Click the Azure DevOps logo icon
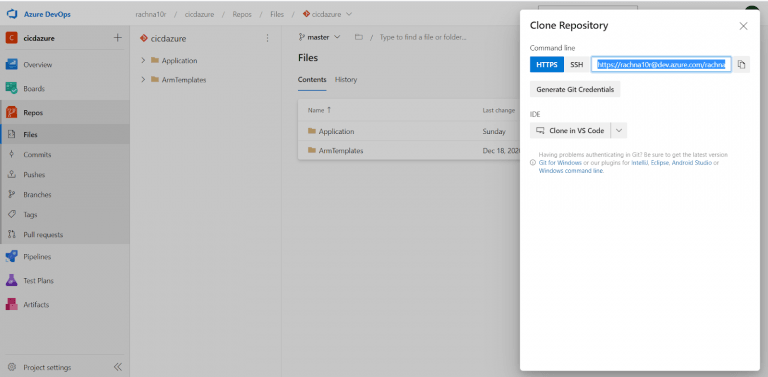This screenshot has height=377, width=768. [x=12, y=14]
